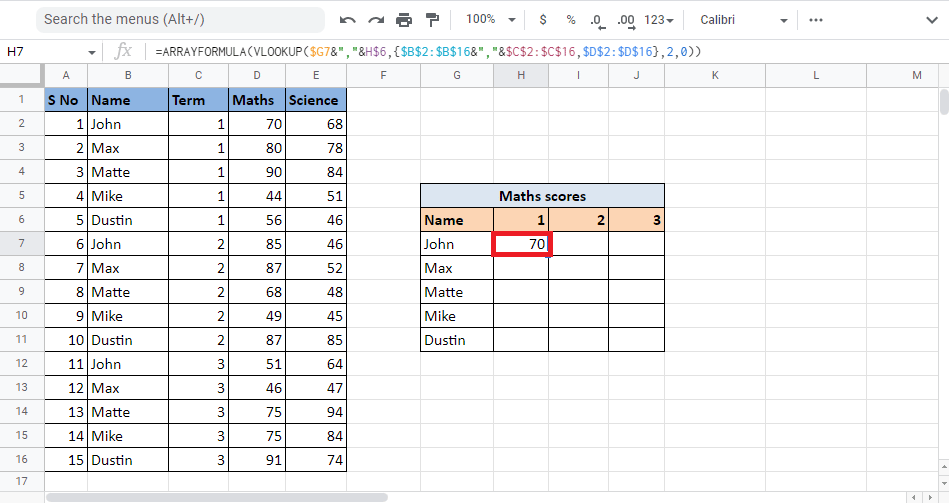Expand the 123 number format dropdown
949x503 pixels.
pyautogui.click(x=659, y=20)
